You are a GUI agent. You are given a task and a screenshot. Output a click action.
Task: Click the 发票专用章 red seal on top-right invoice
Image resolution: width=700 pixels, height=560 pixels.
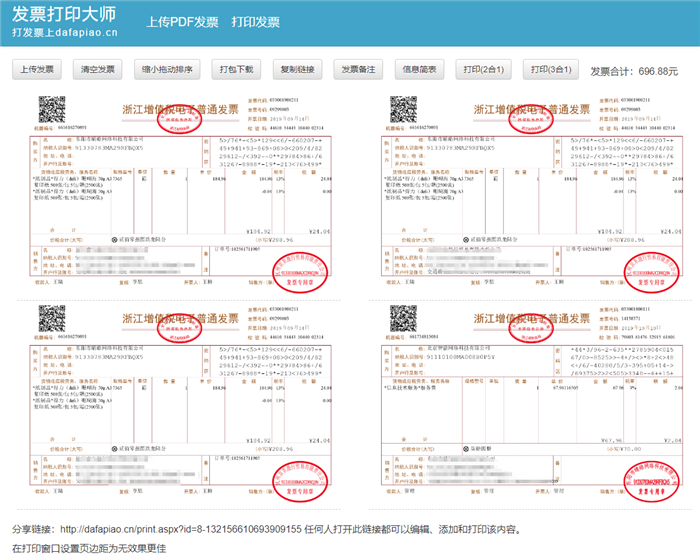pos(651,272)
